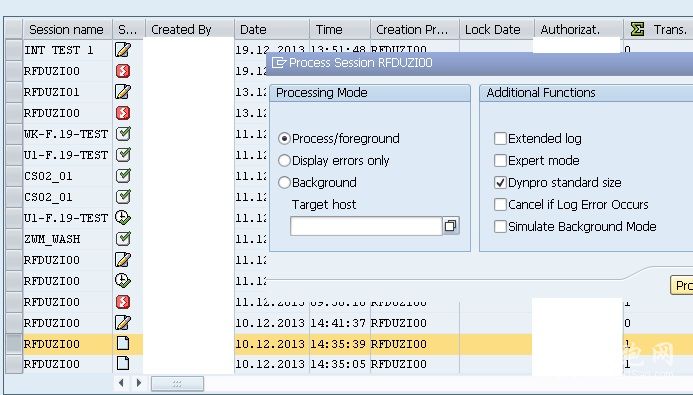Viewport: 693px width, 395px height.
Task: Click the Lock Date column header
Action: click(497, 29)
